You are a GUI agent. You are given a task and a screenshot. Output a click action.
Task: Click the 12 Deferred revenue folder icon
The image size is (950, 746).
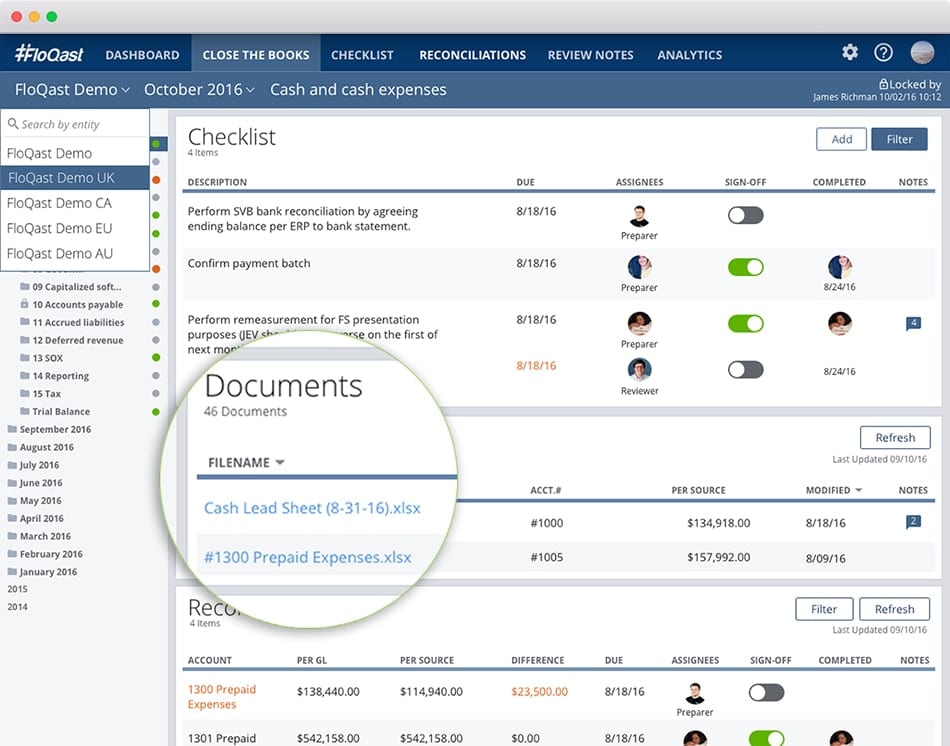[x=25, y=340]
